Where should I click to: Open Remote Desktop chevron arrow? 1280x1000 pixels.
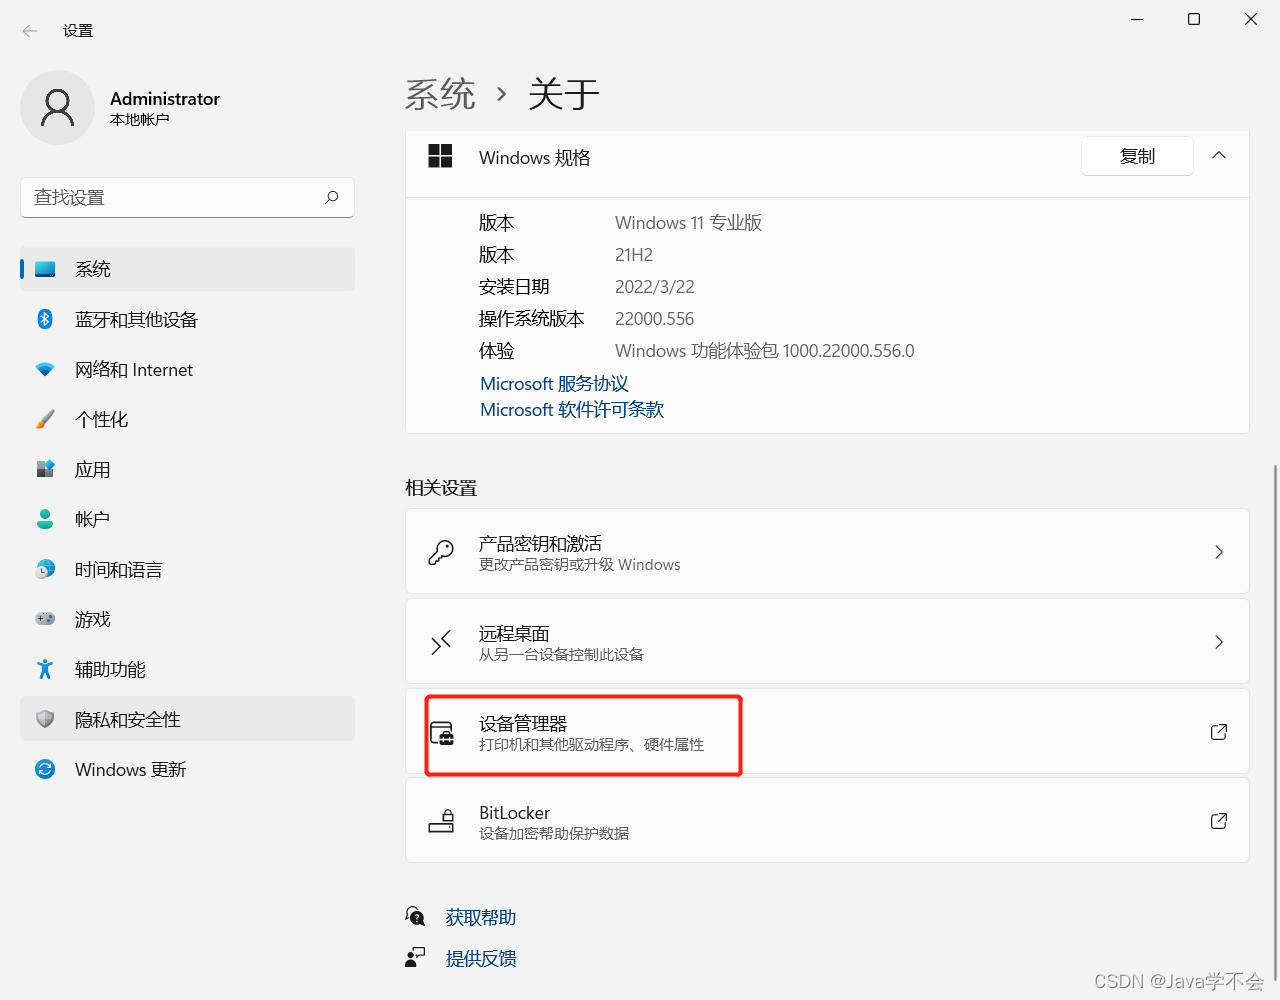point(1219,642)
